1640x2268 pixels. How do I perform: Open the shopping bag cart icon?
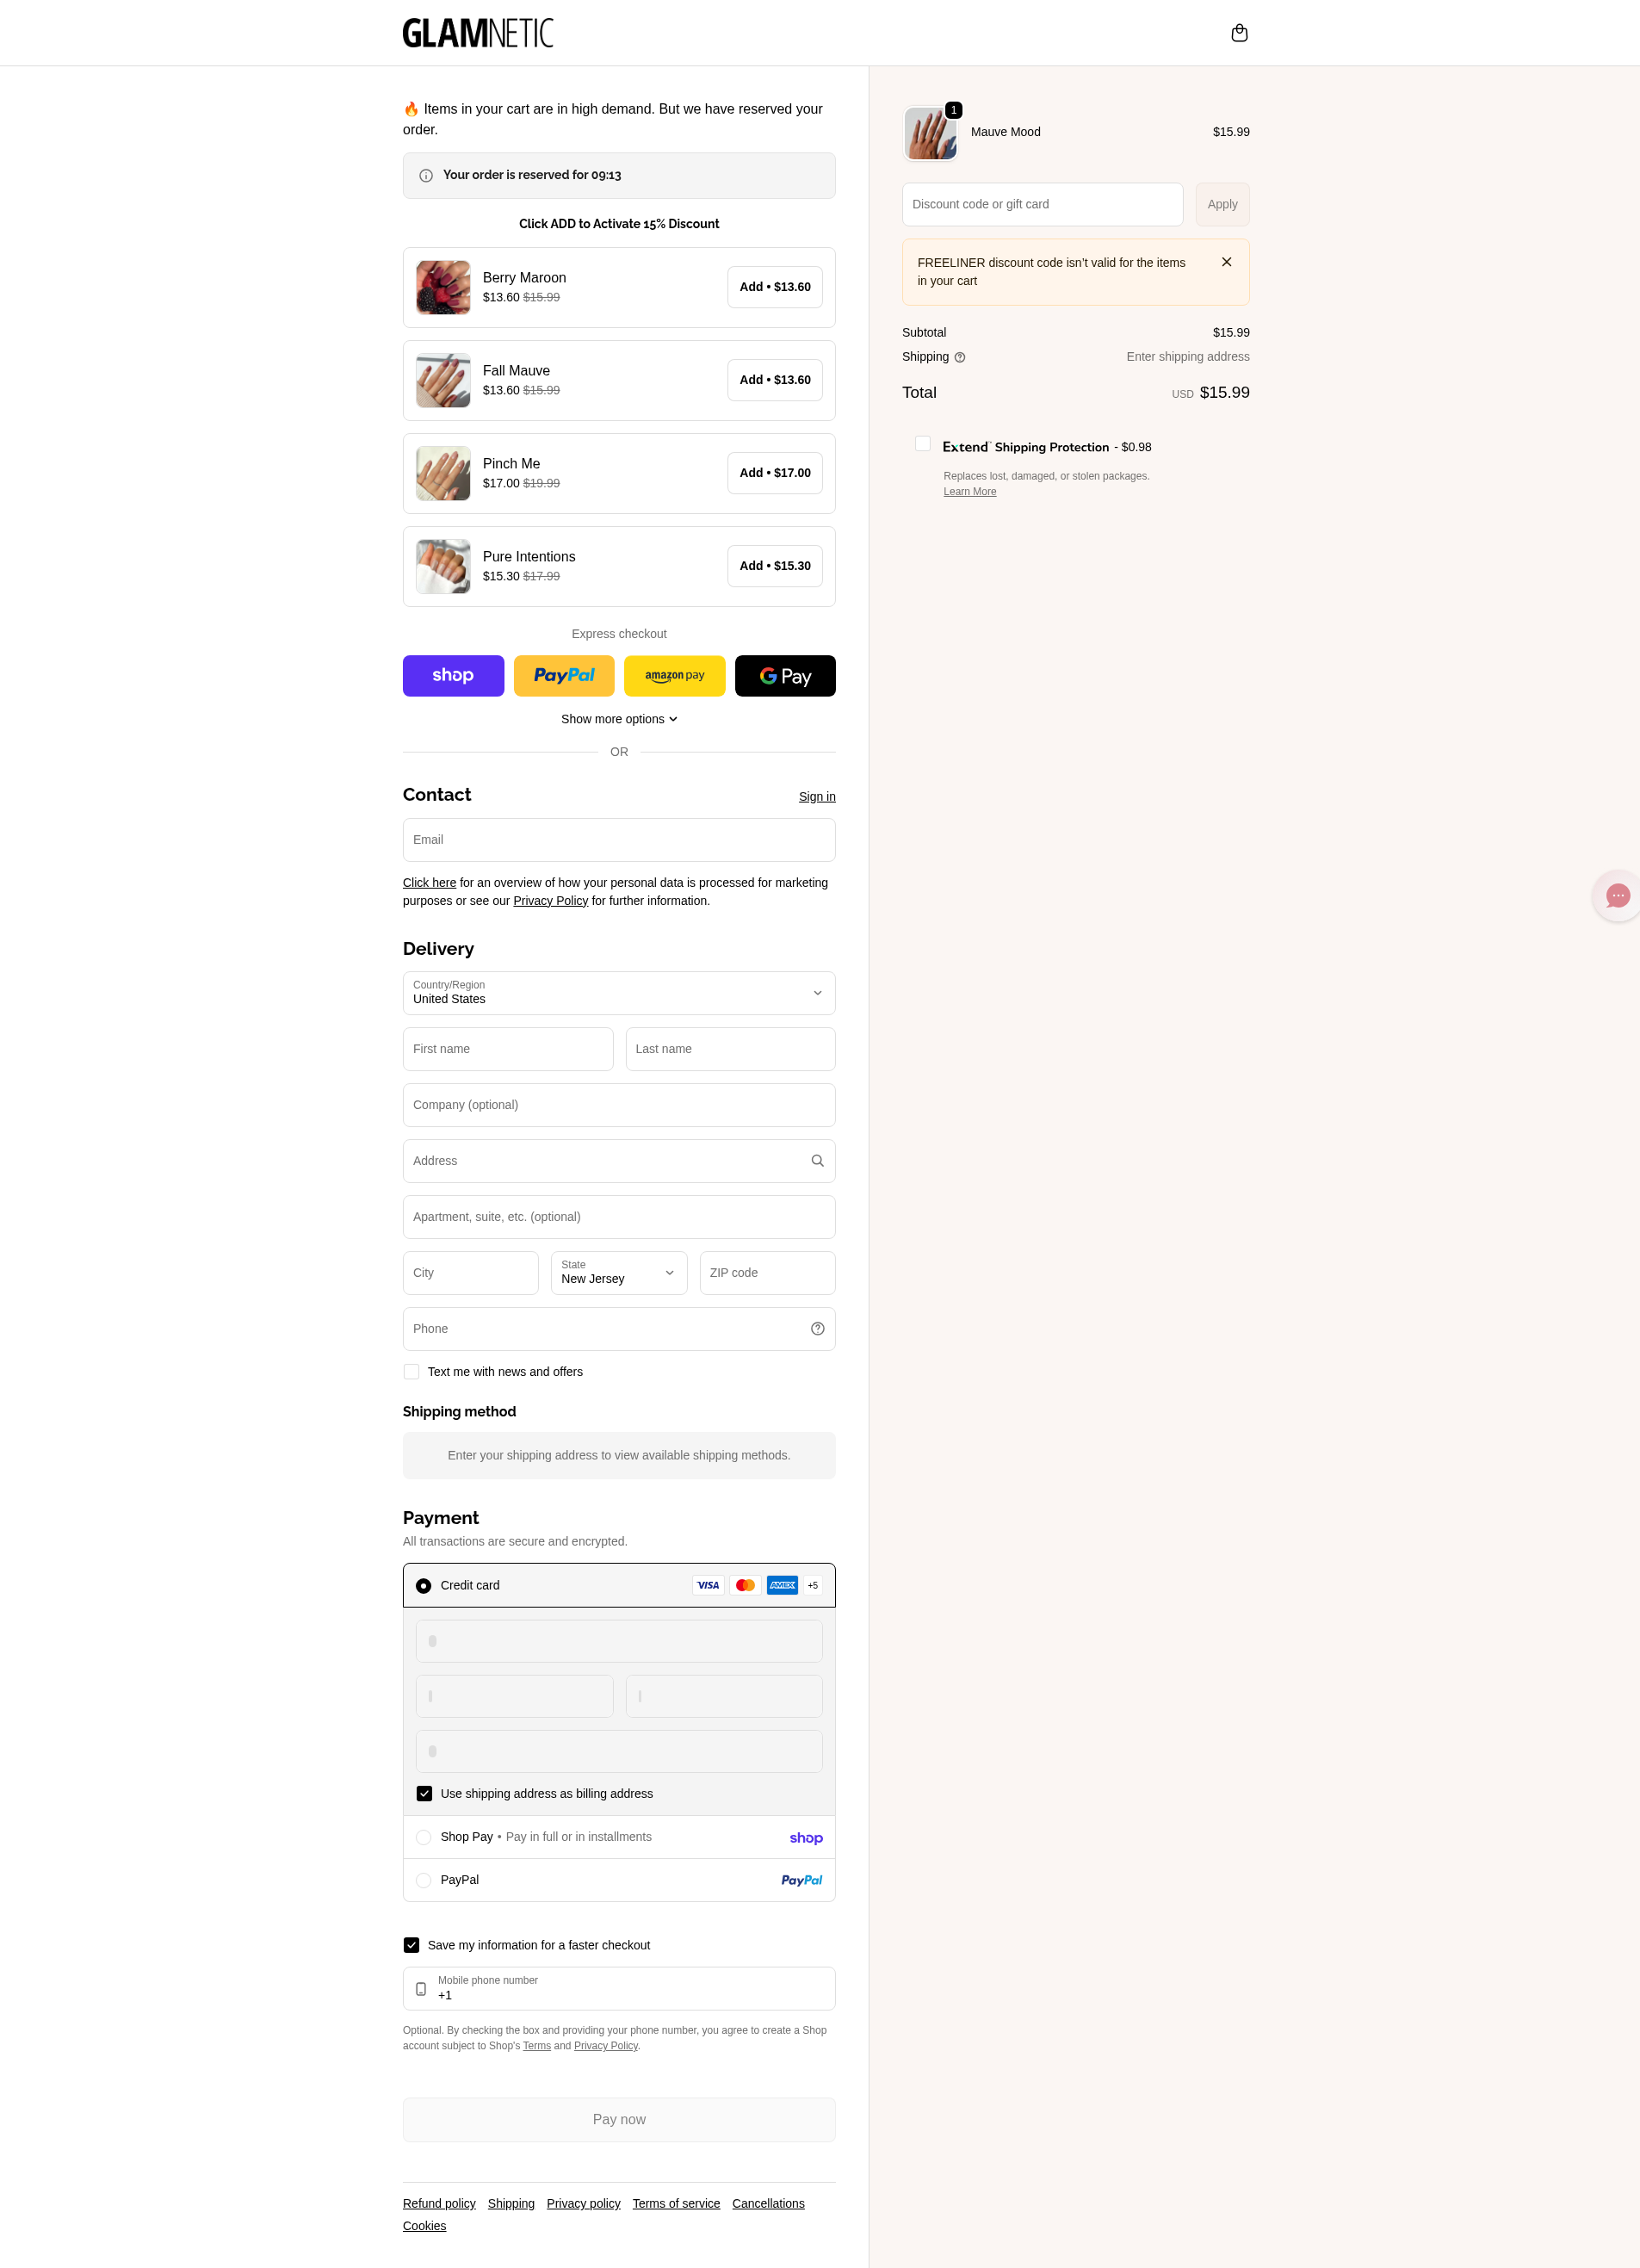pyautogui.click(x=1239, y=33)
